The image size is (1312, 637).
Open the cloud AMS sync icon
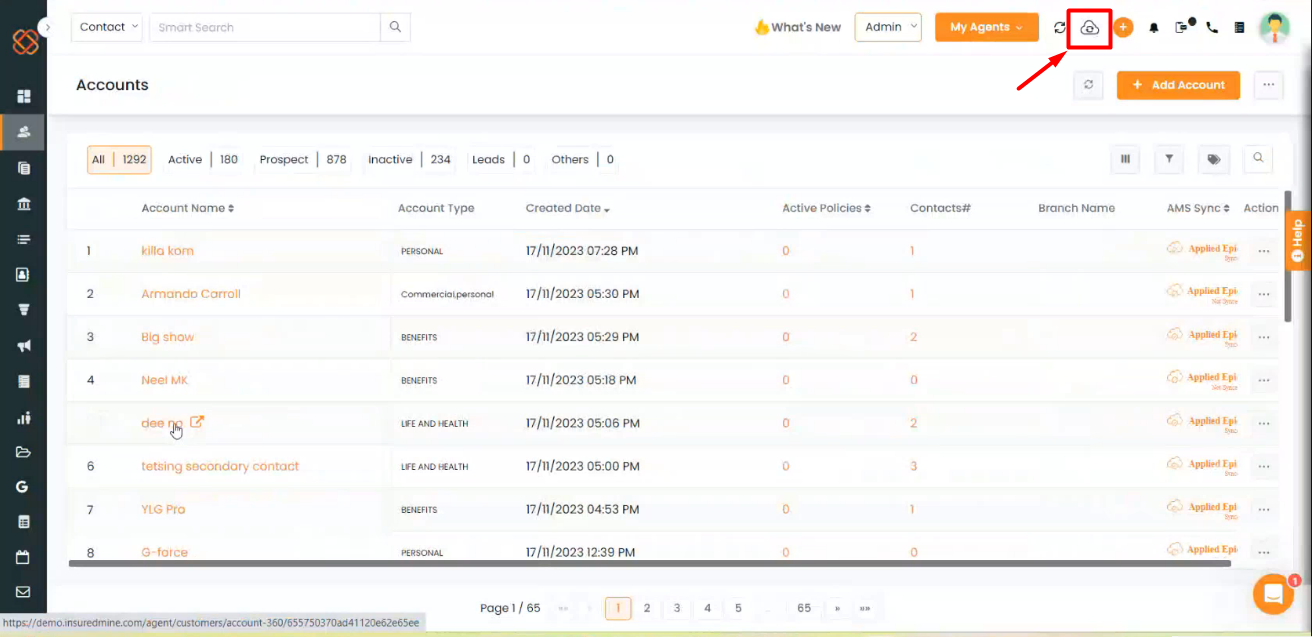click(1089, 27)
